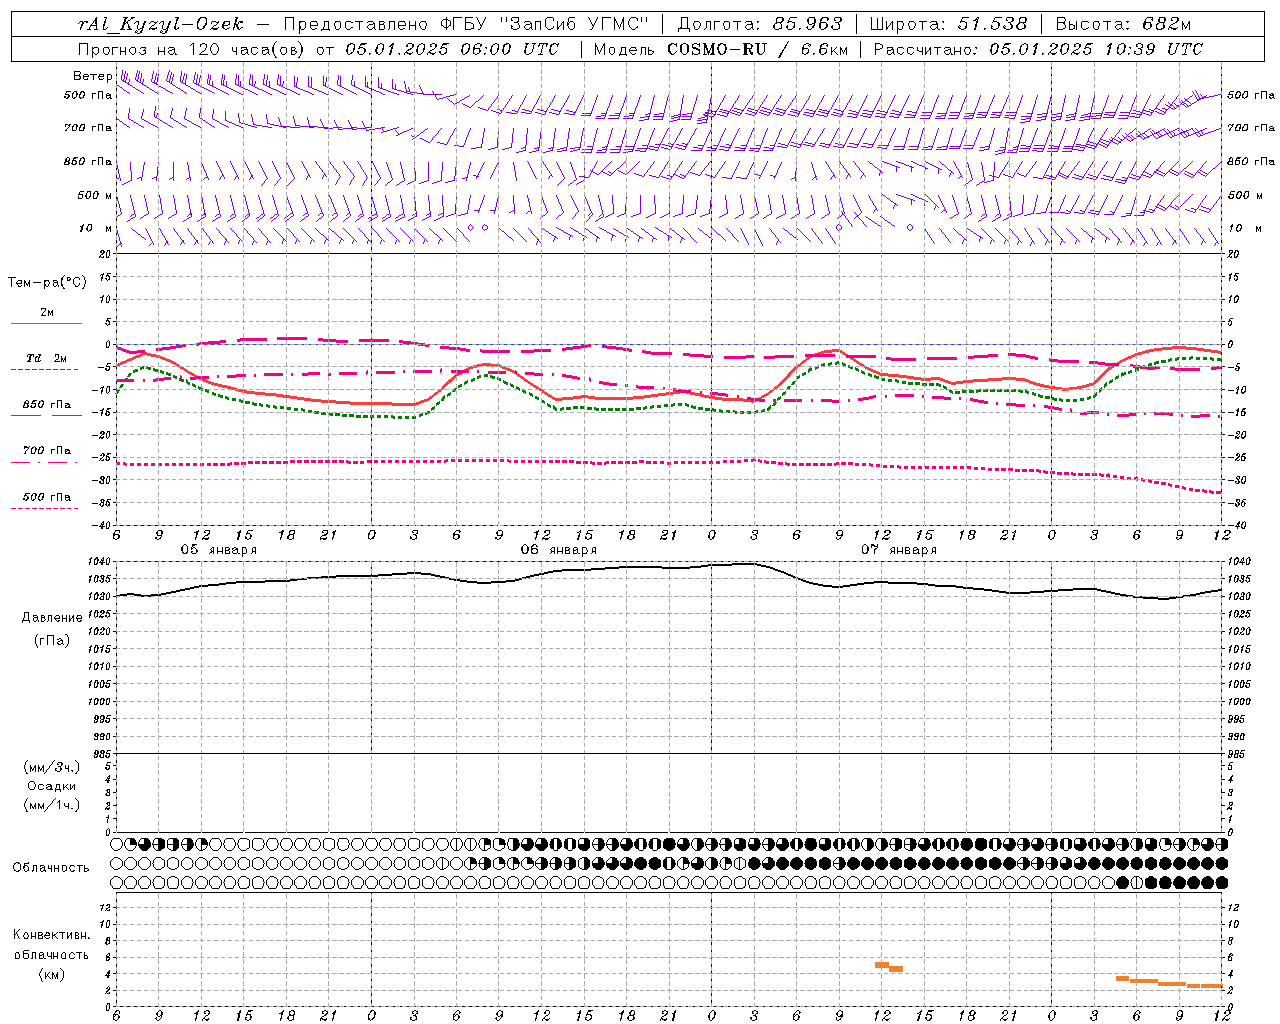Select the Широта: 51.538 value
This screenshot has width=1280, height=1024.
(x=949, y=24)
